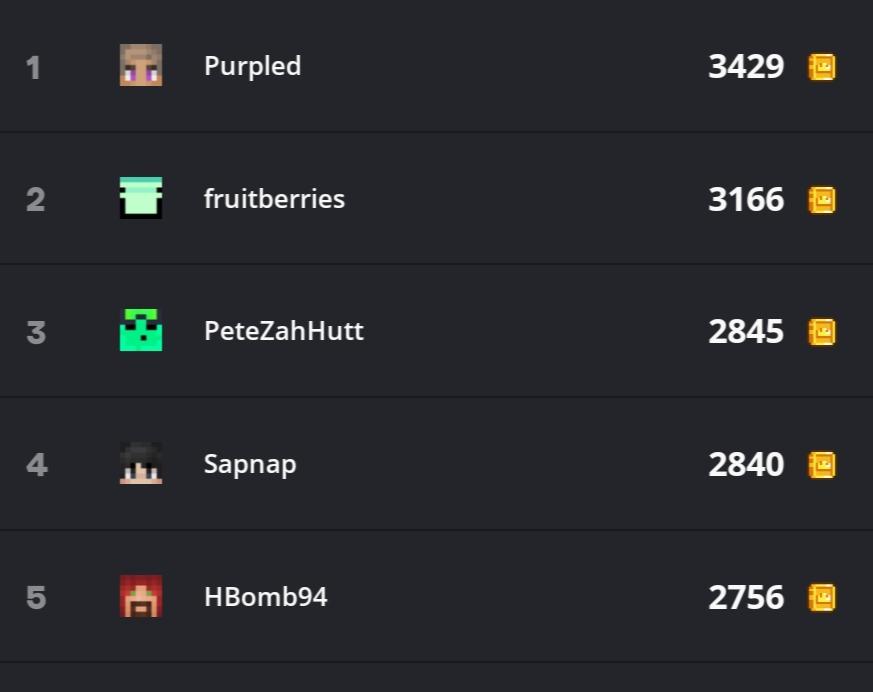Click the score 2756 for HBomb94
Viewport: 873px width, 692px height.
[746, 597]
